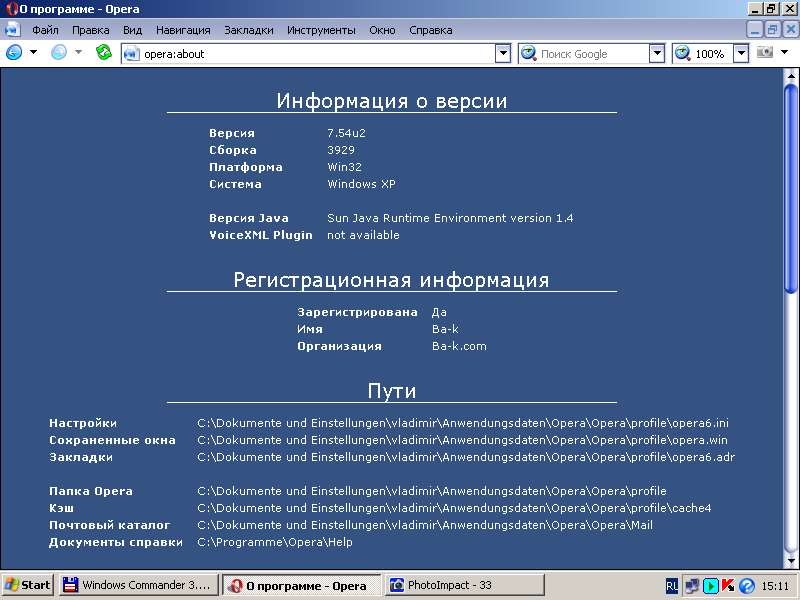The height and width of the screenshot is (600, 800).
Task: Click the path ending in opera6.ini
Action: click(463, 423)
